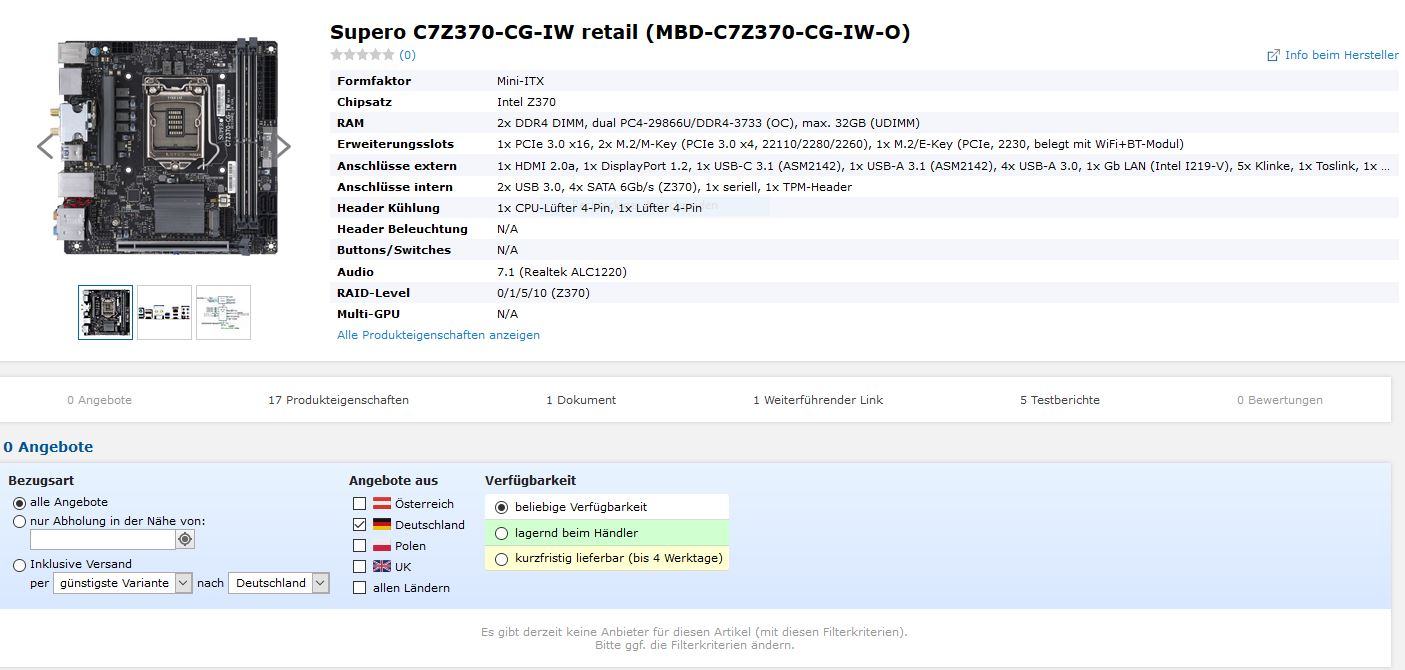
Task: Click the RAM specification value text
Action: point(708,123)
